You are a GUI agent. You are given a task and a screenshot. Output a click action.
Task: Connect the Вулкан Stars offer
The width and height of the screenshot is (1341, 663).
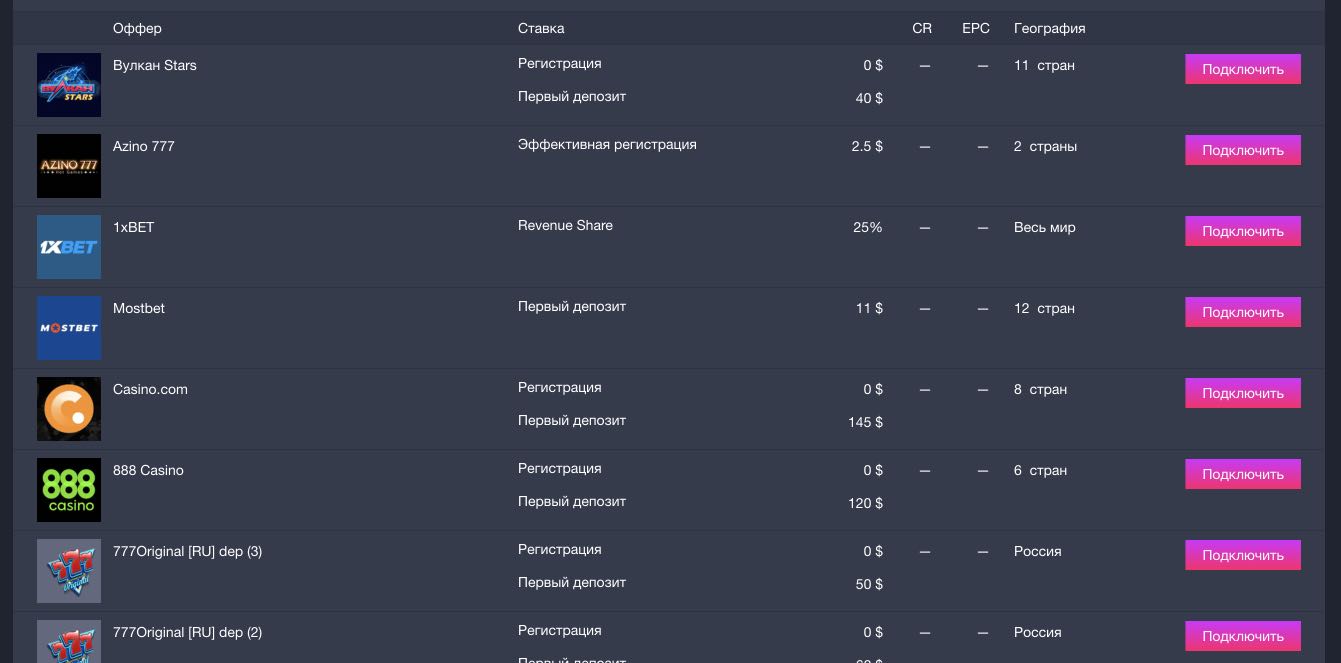[1242, 69]
